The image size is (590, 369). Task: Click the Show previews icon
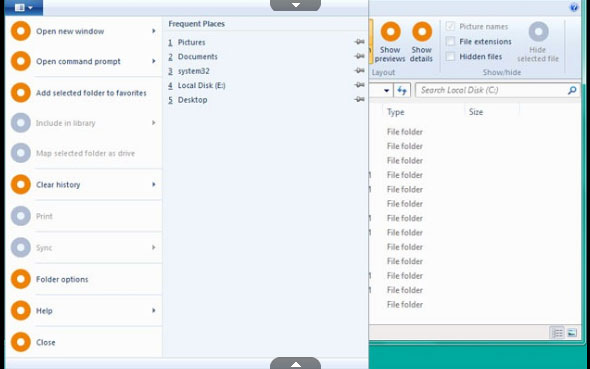tap(390, 32)
